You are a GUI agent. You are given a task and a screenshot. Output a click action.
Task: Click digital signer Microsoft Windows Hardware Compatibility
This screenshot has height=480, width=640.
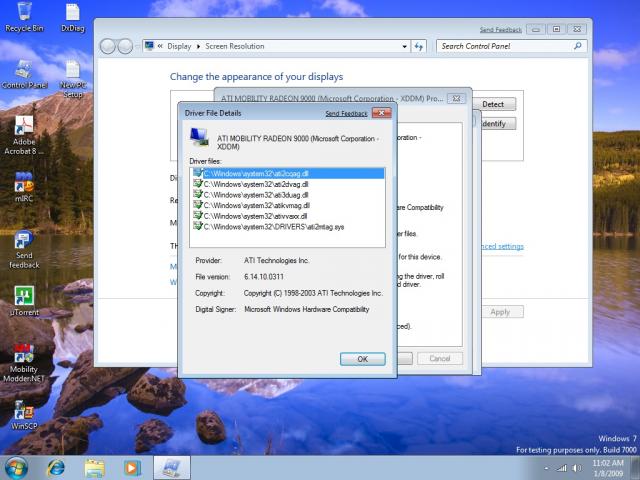pyautogui.click(x=307, y=309)
